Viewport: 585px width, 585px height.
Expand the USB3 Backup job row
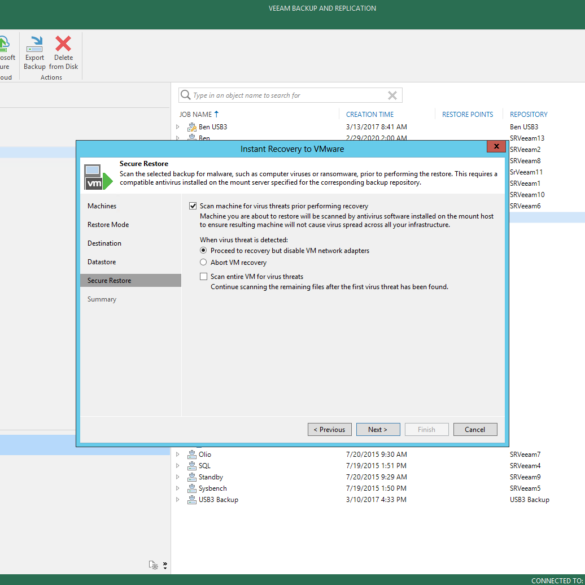[178, 499]
